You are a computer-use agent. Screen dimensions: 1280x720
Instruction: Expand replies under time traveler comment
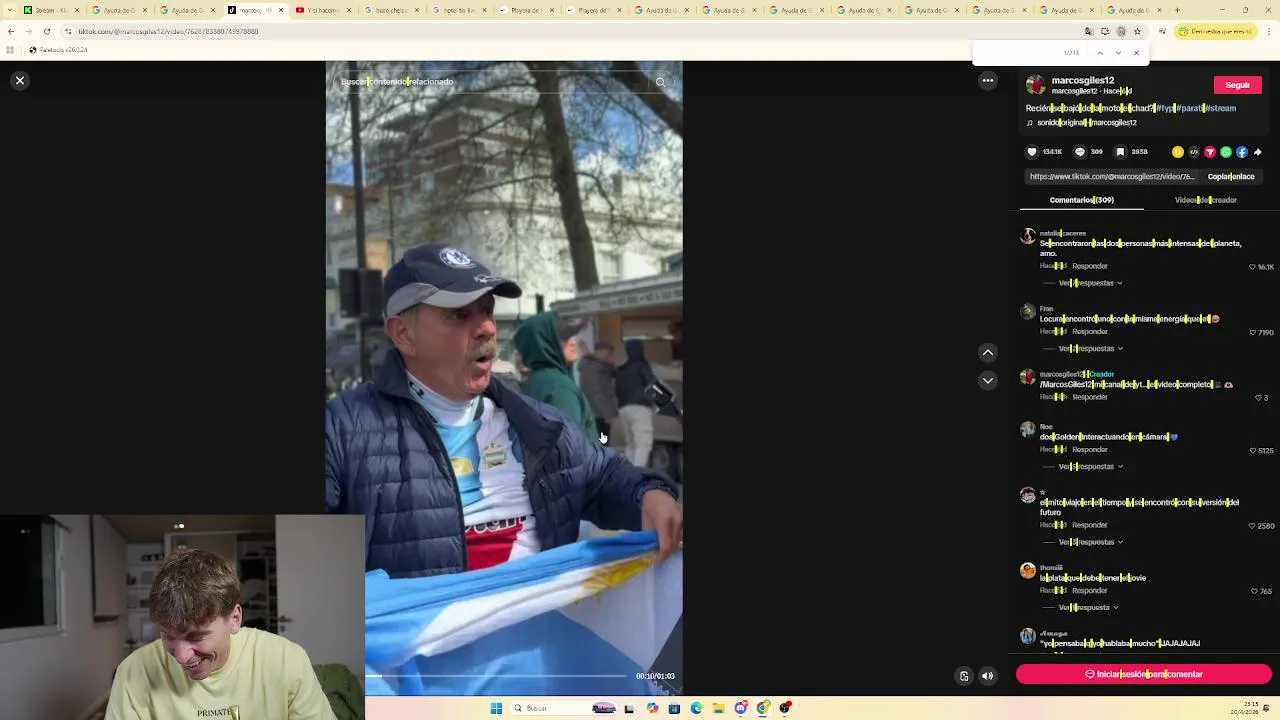click(x=1090, y=542)
